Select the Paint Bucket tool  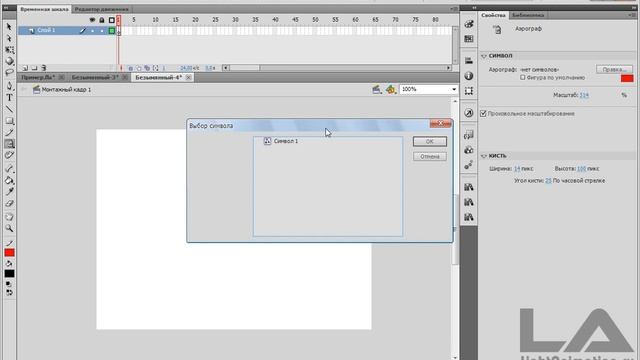tap(9, 180)
